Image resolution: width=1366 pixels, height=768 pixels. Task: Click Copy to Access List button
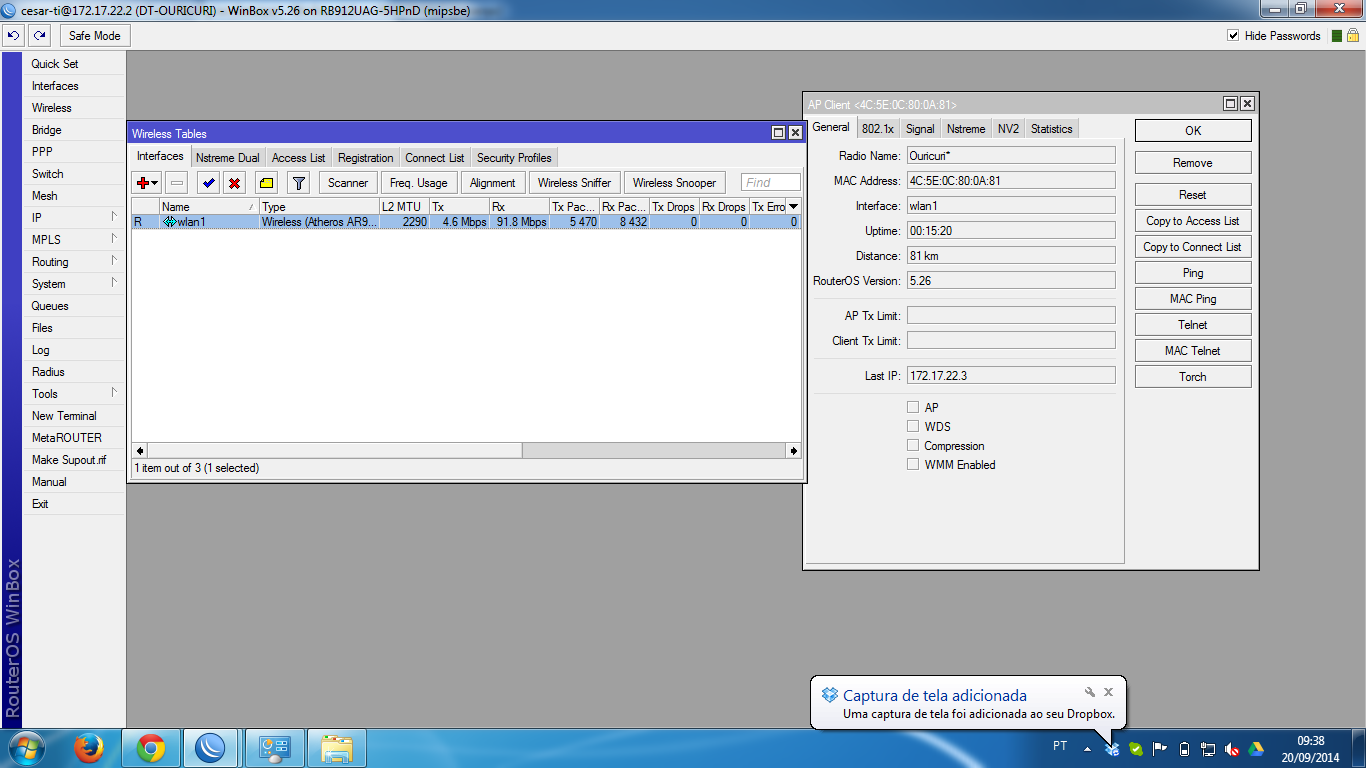(x=1193, y=221)
